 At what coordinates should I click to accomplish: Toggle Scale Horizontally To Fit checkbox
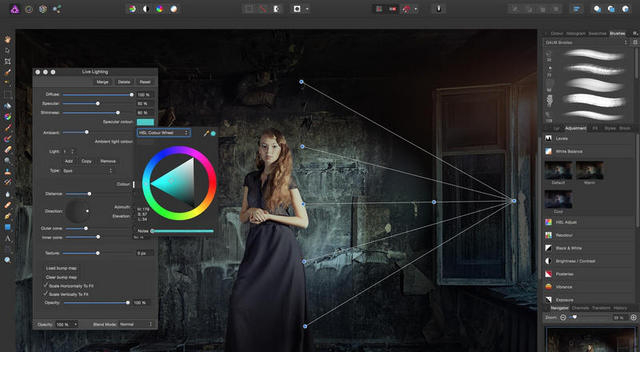coord(46,285)
